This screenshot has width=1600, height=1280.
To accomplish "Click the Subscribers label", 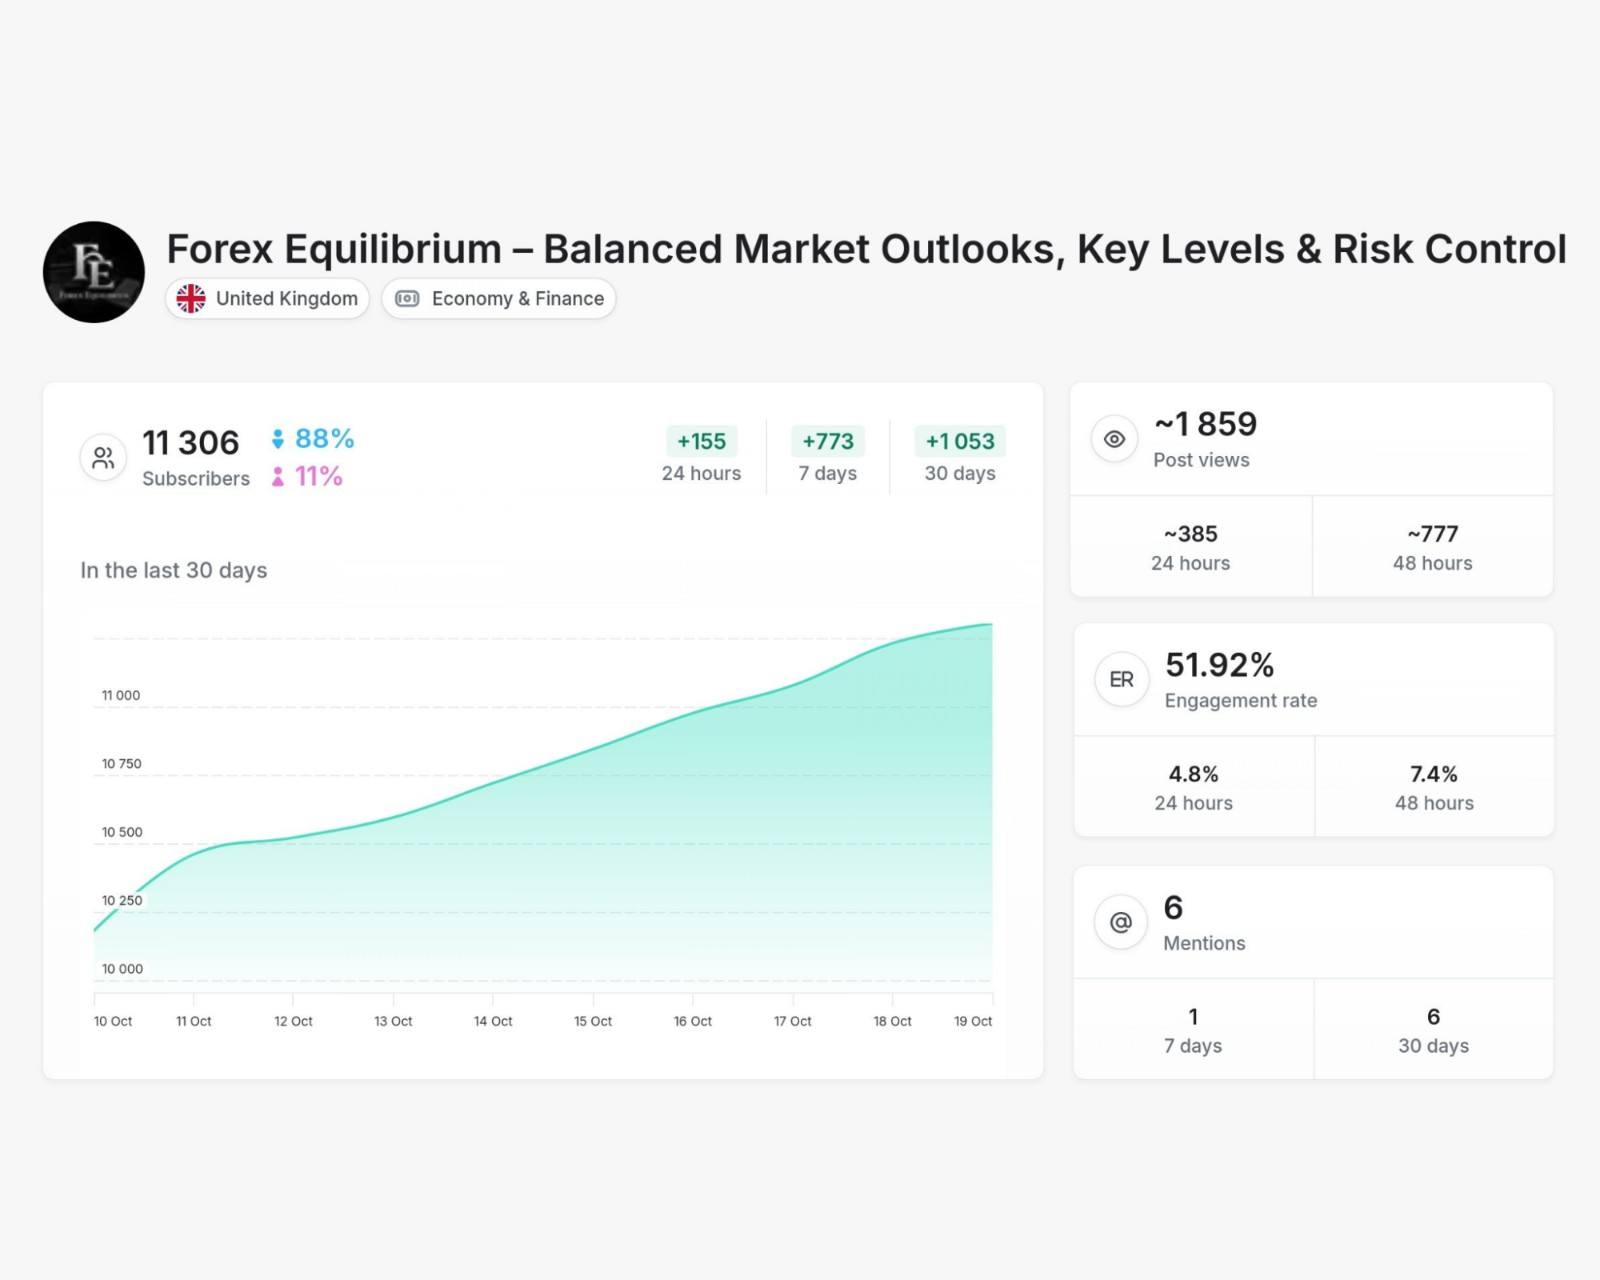I will (196, 479).
